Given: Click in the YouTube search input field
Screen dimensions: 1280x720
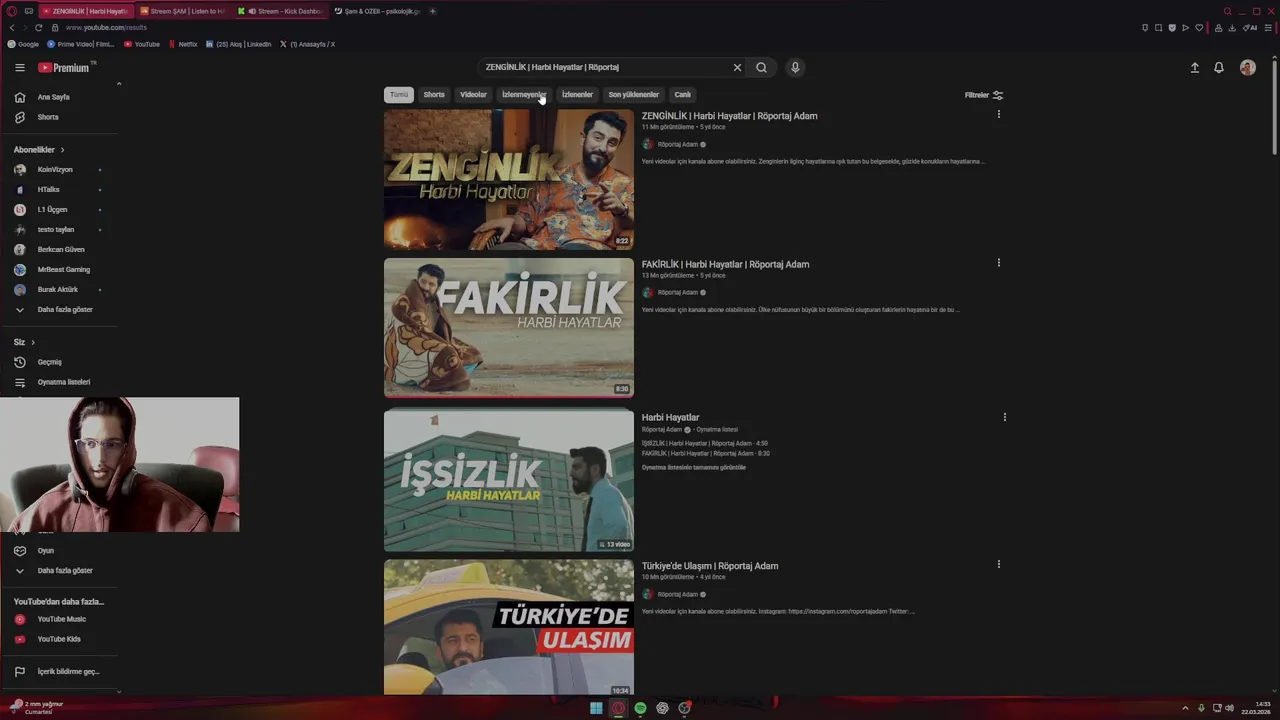Looking at the screenshot, I should coord(605,67).
